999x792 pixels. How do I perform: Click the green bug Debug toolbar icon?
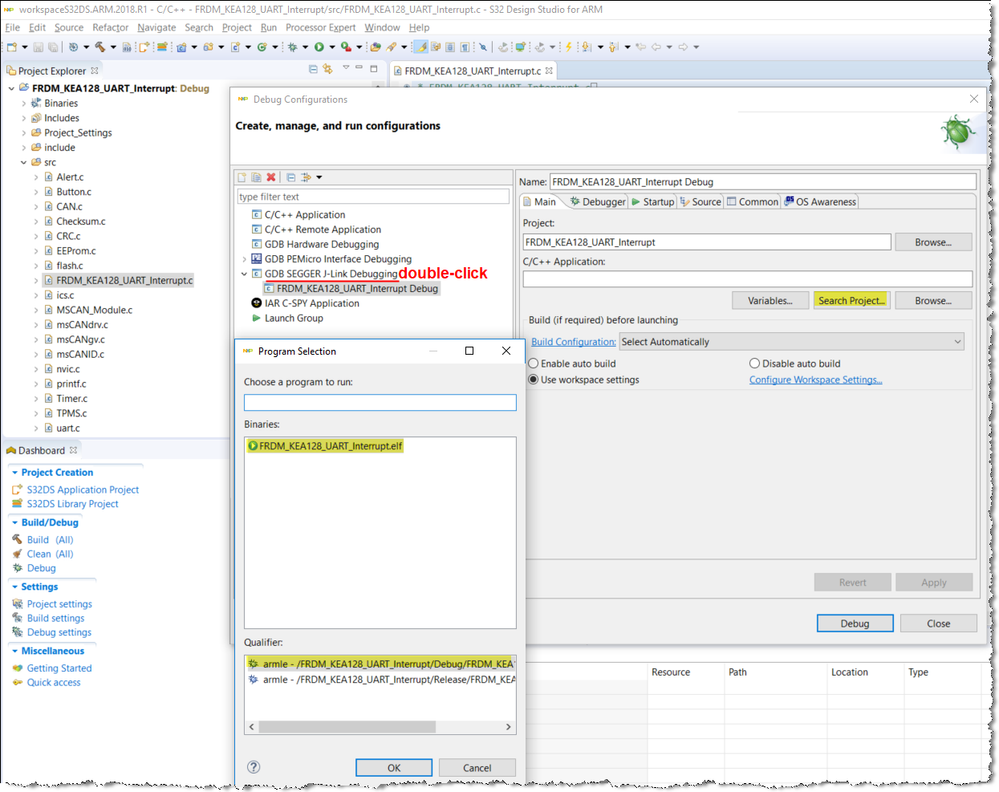click(x=292, y=47)
